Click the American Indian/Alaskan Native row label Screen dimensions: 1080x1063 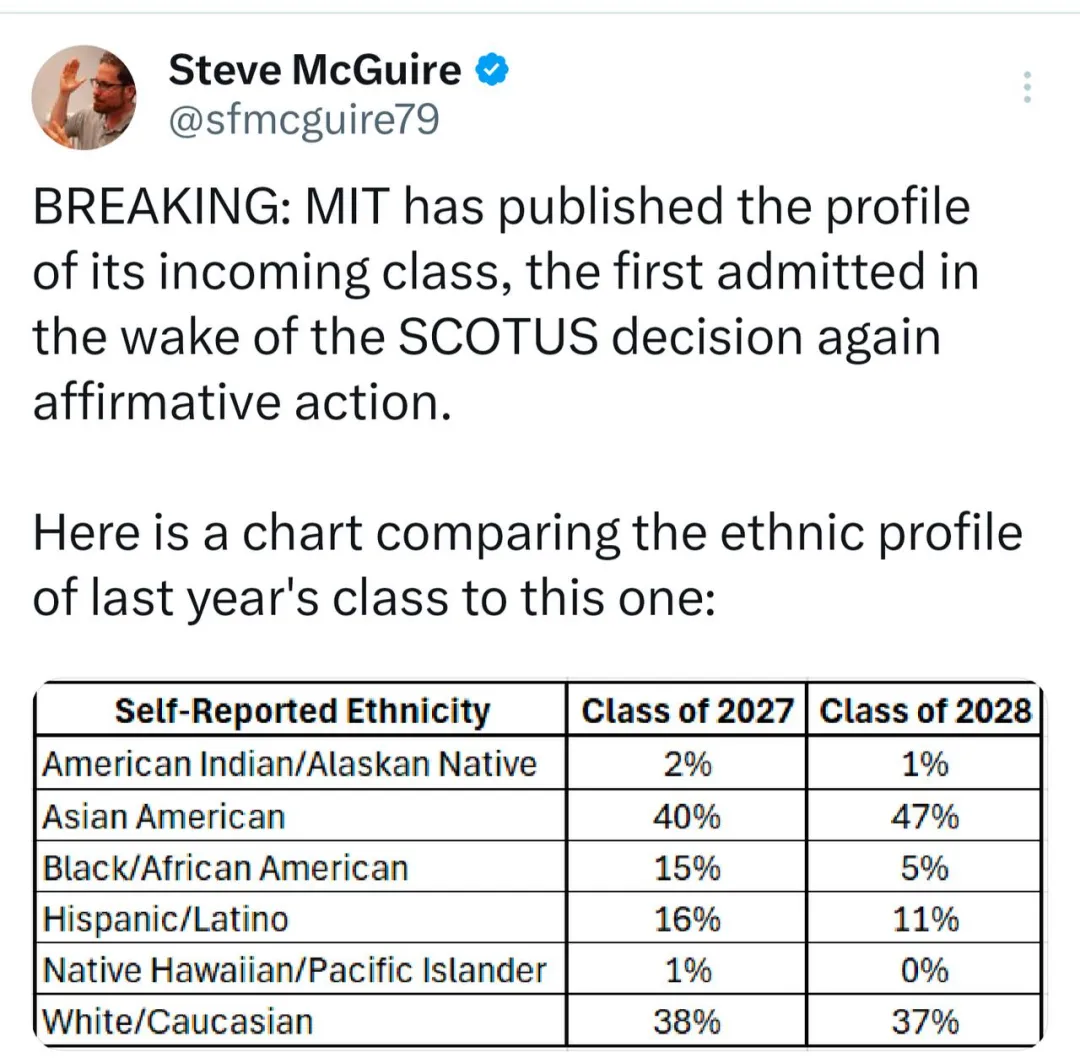coord(289,763)
